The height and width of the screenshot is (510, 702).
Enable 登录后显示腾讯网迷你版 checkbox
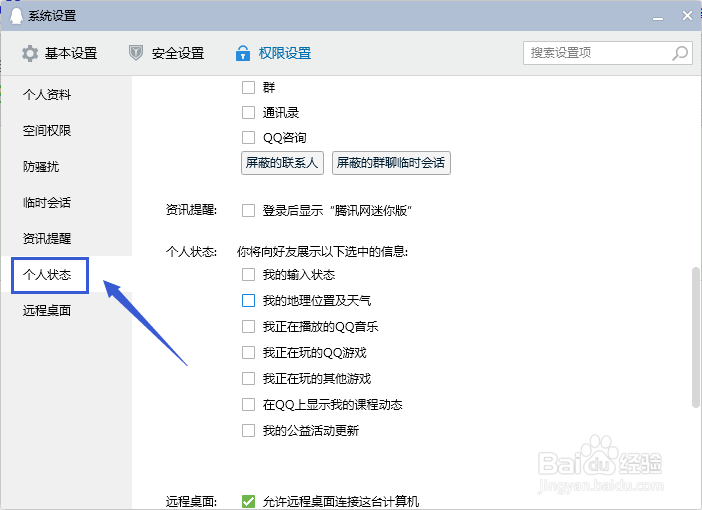pos(248,210)
